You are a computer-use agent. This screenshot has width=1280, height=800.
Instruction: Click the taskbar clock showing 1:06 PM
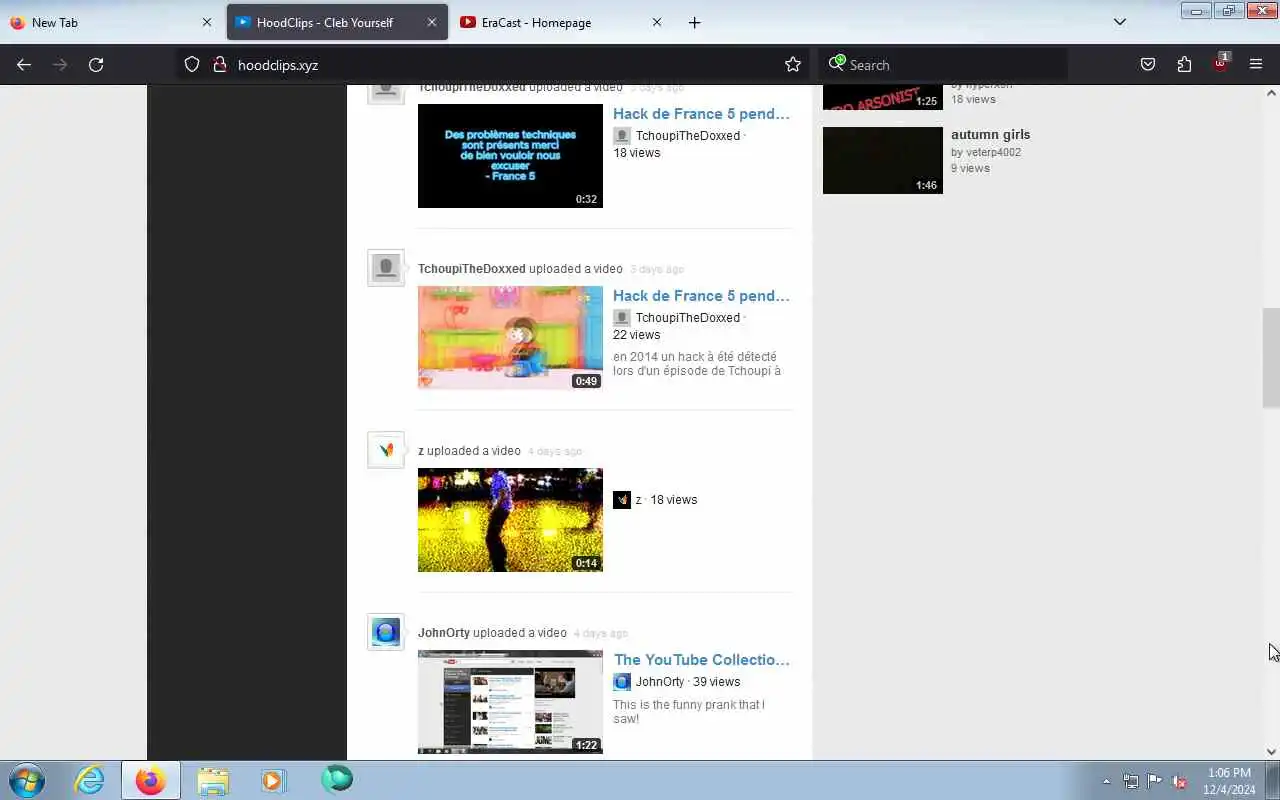pos(1229,781)
